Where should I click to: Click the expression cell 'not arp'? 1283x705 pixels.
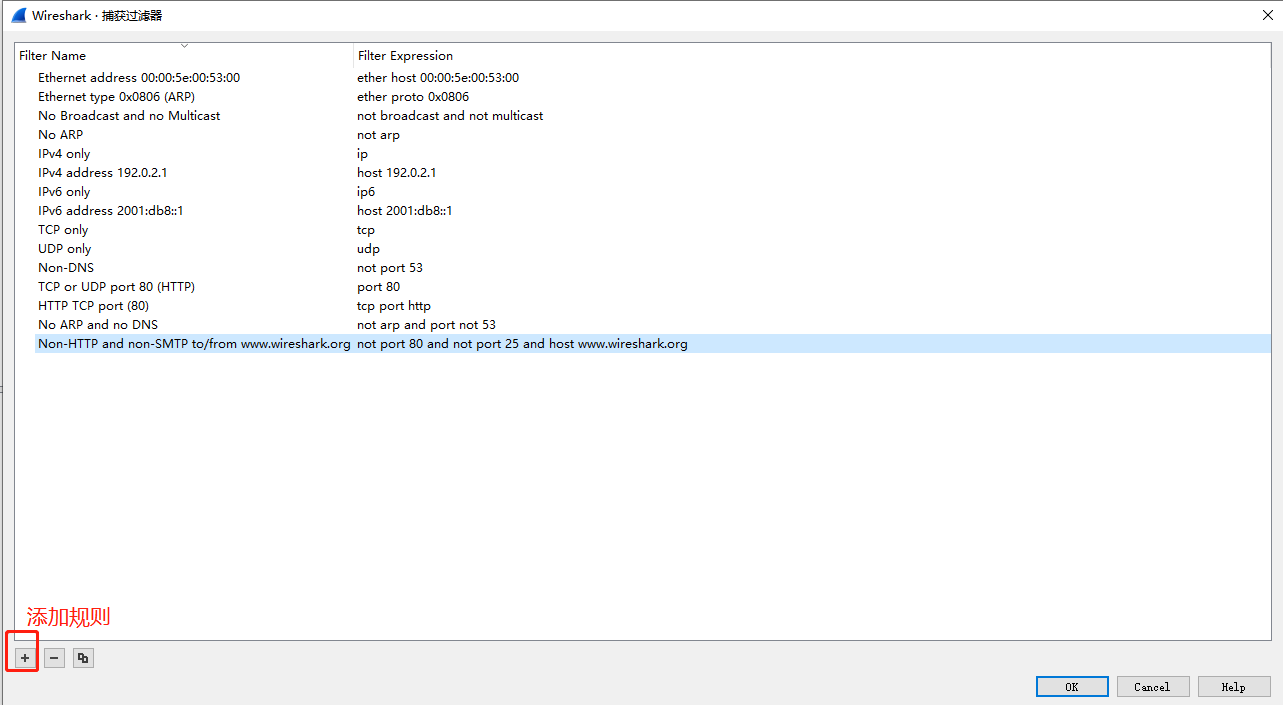click(378, 135)
